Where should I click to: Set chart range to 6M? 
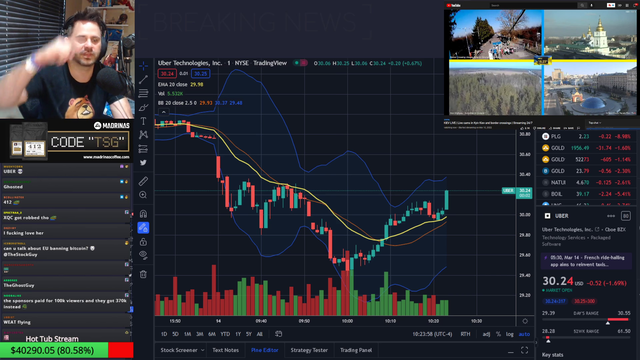211,334
